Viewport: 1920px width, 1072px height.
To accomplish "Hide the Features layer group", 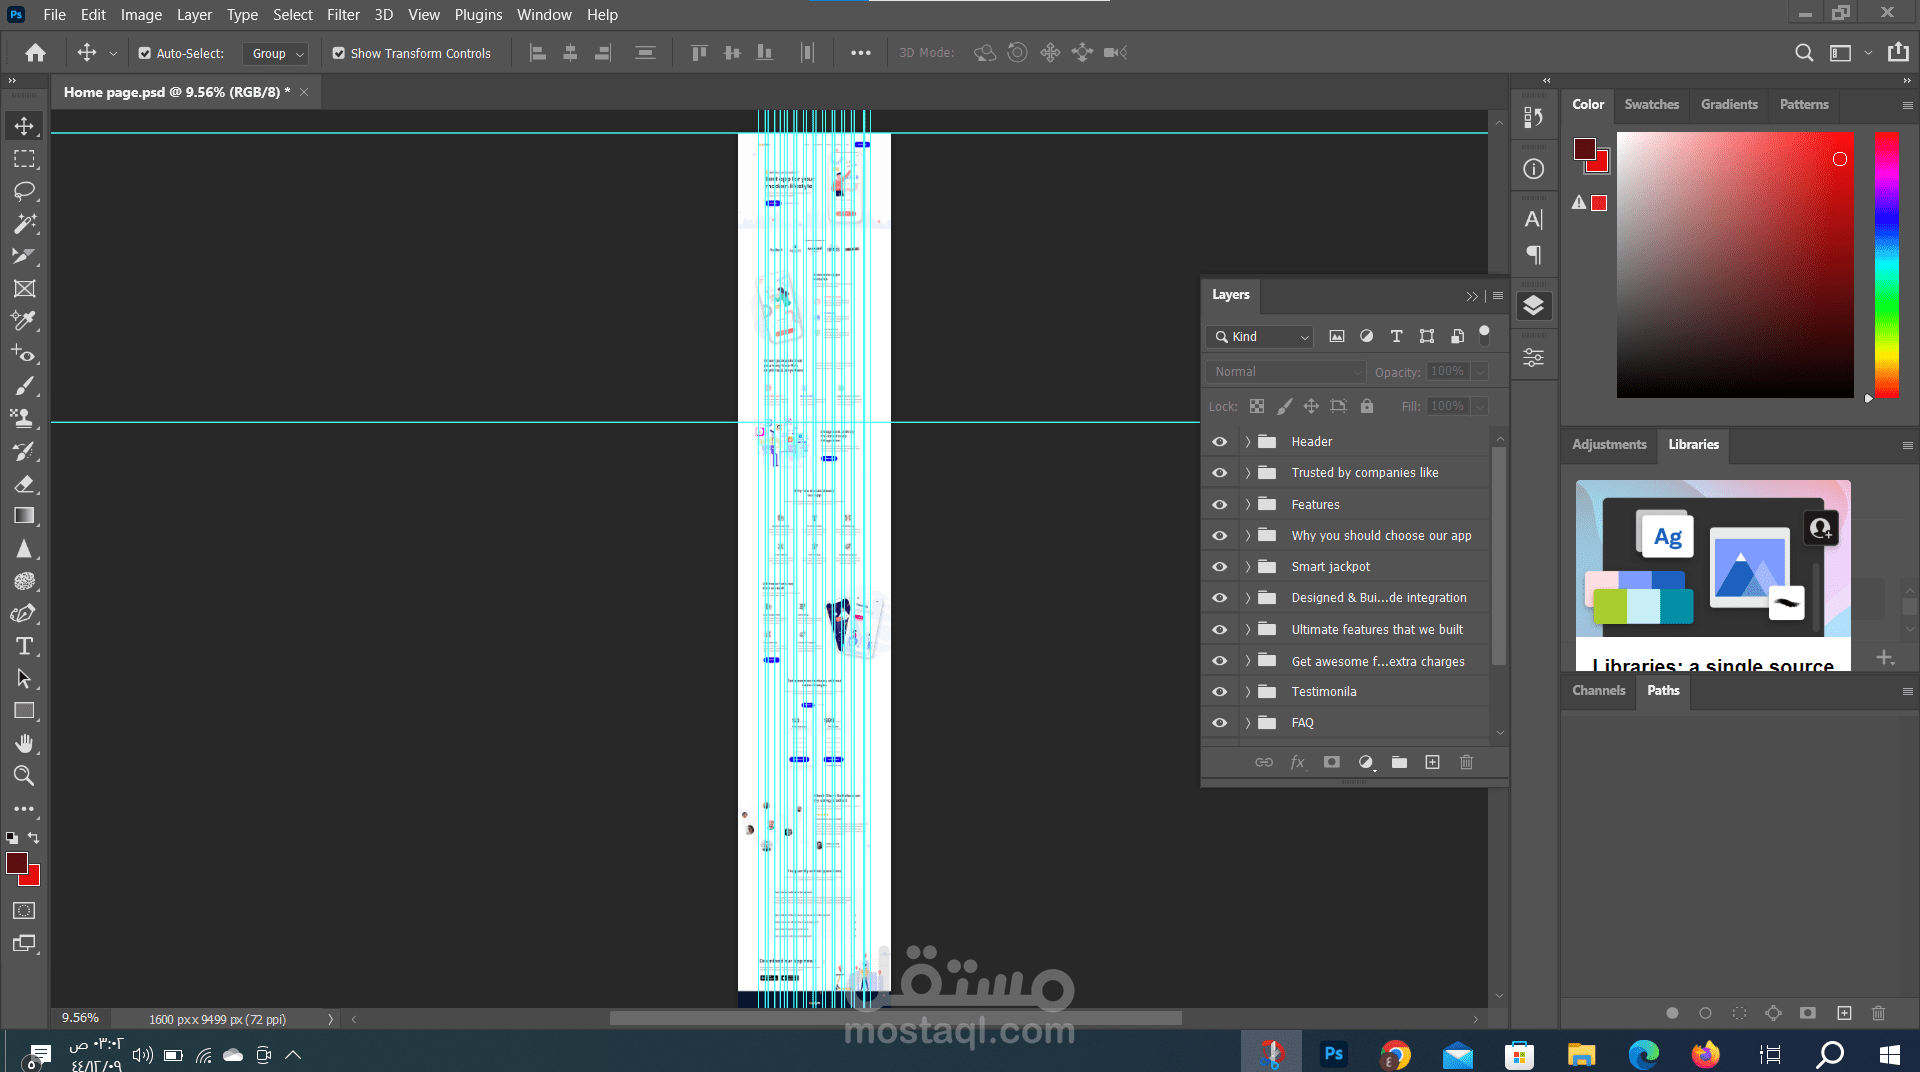I will [1219, 505].
